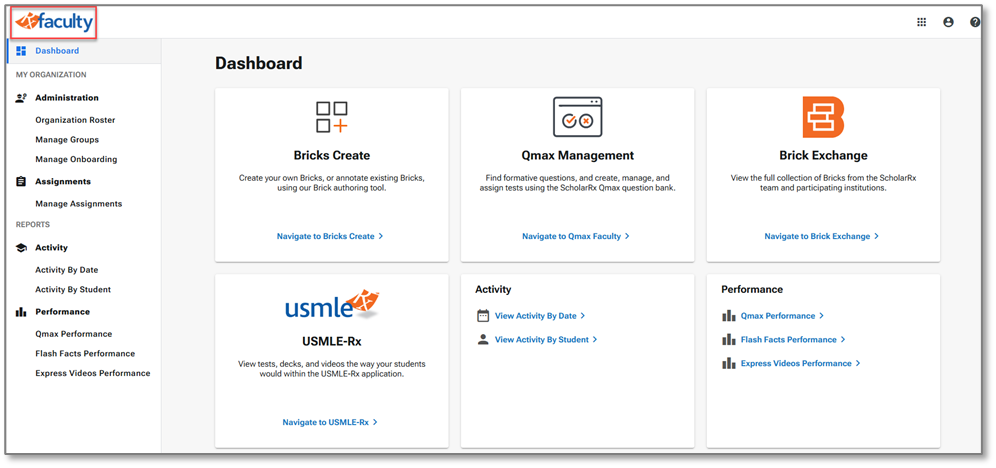Open the apps grid menu icon
Screen dimensions: 996x468
921,22
